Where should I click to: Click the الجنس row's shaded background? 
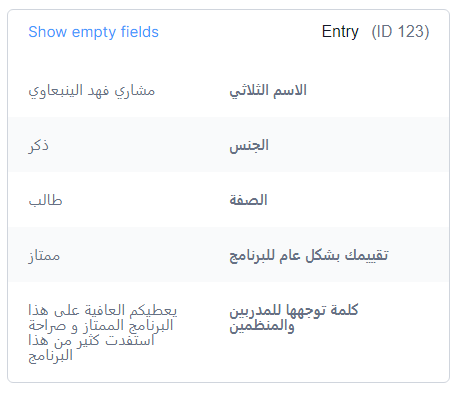229,145
